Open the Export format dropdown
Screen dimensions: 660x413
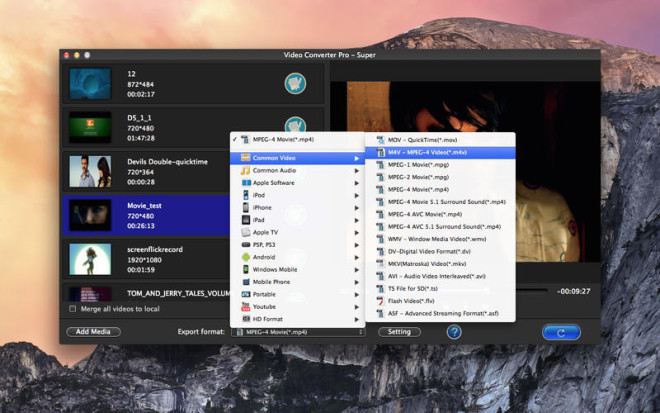pyautogui.click(x=297, y=332)
